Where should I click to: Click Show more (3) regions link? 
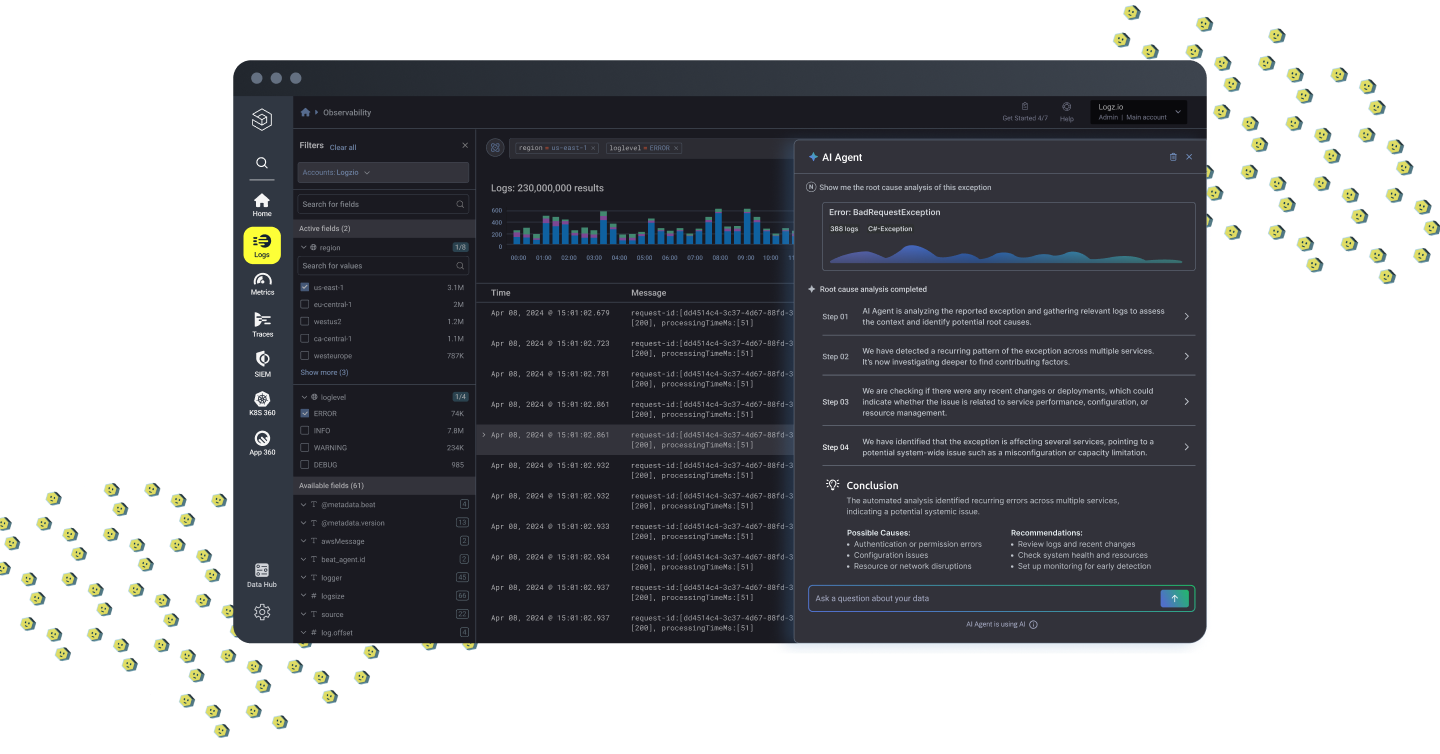click(324, 372)
